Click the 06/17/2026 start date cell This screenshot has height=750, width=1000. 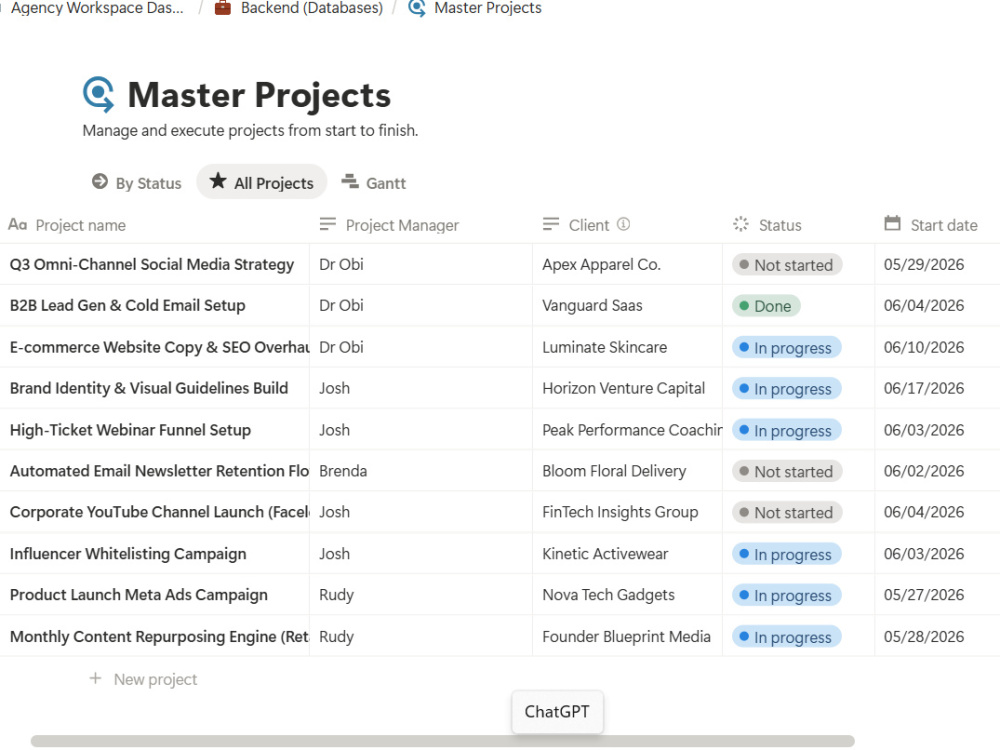(938, 388)
